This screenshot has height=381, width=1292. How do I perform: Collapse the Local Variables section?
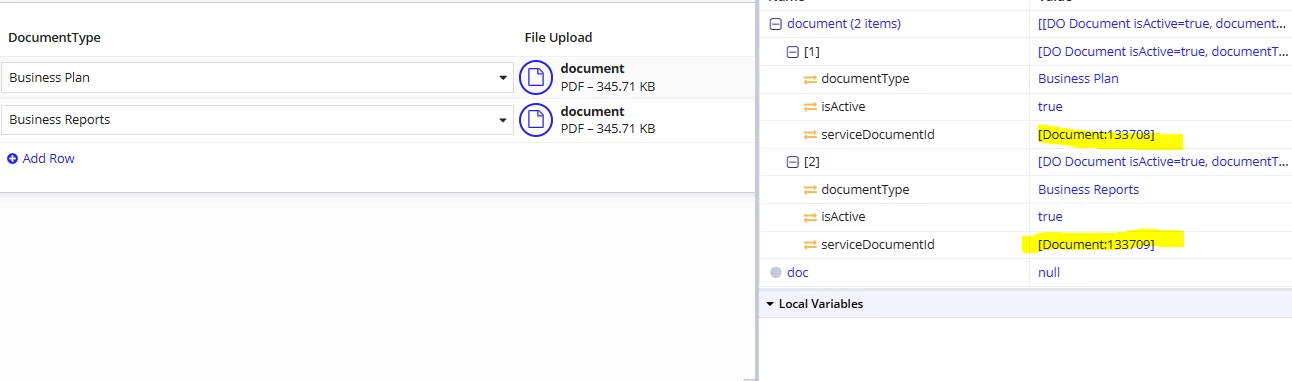[770, 304]
